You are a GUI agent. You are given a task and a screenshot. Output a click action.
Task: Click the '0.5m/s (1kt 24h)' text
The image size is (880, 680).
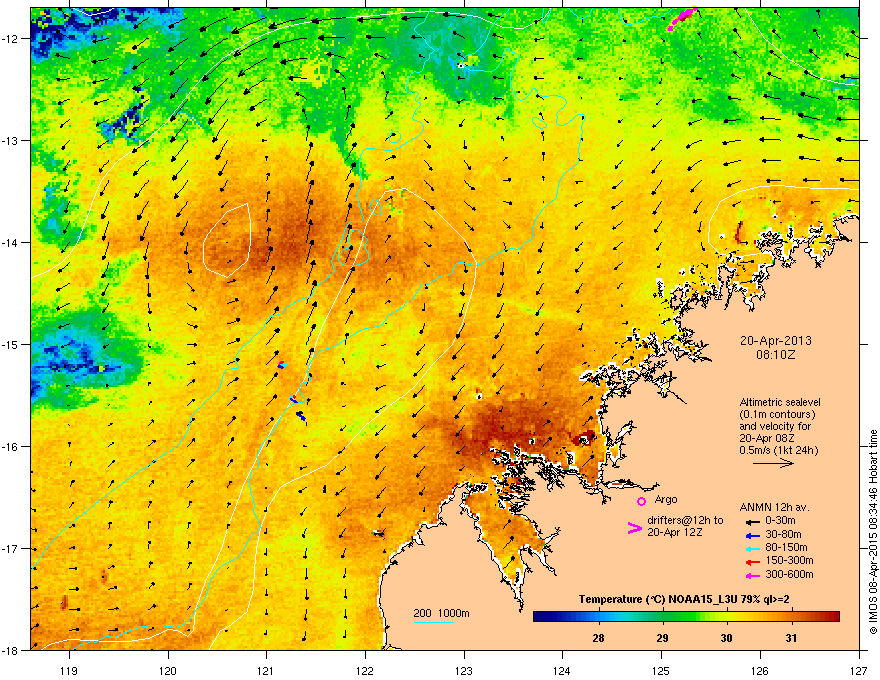pyautogui.click(x=778, y=450)
